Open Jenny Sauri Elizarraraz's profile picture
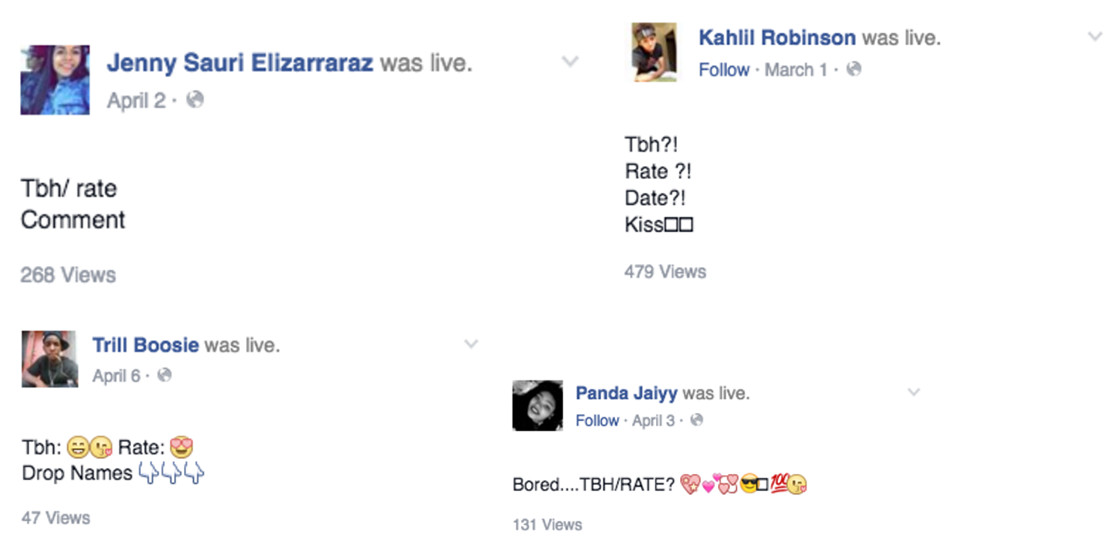 [x=55, y=80]
